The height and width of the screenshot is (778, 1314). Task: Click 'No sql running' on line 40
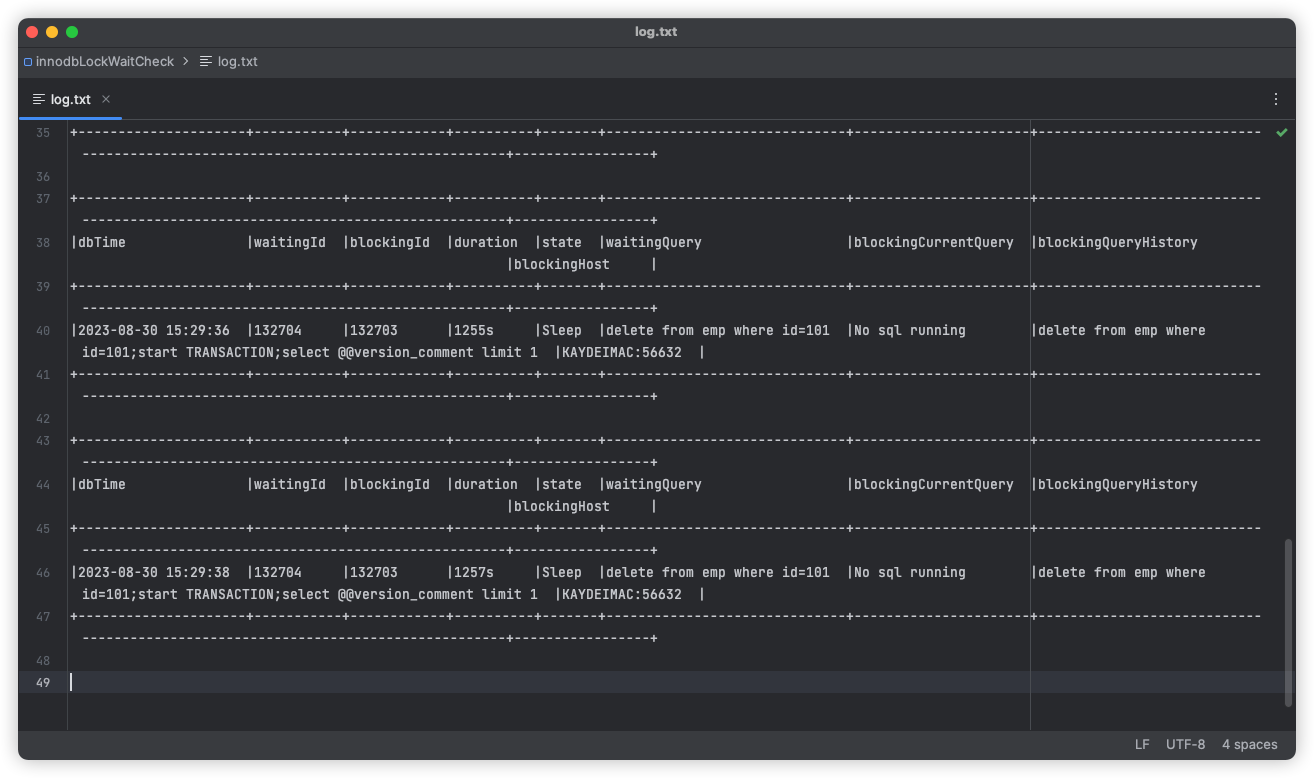coord(910,330)
